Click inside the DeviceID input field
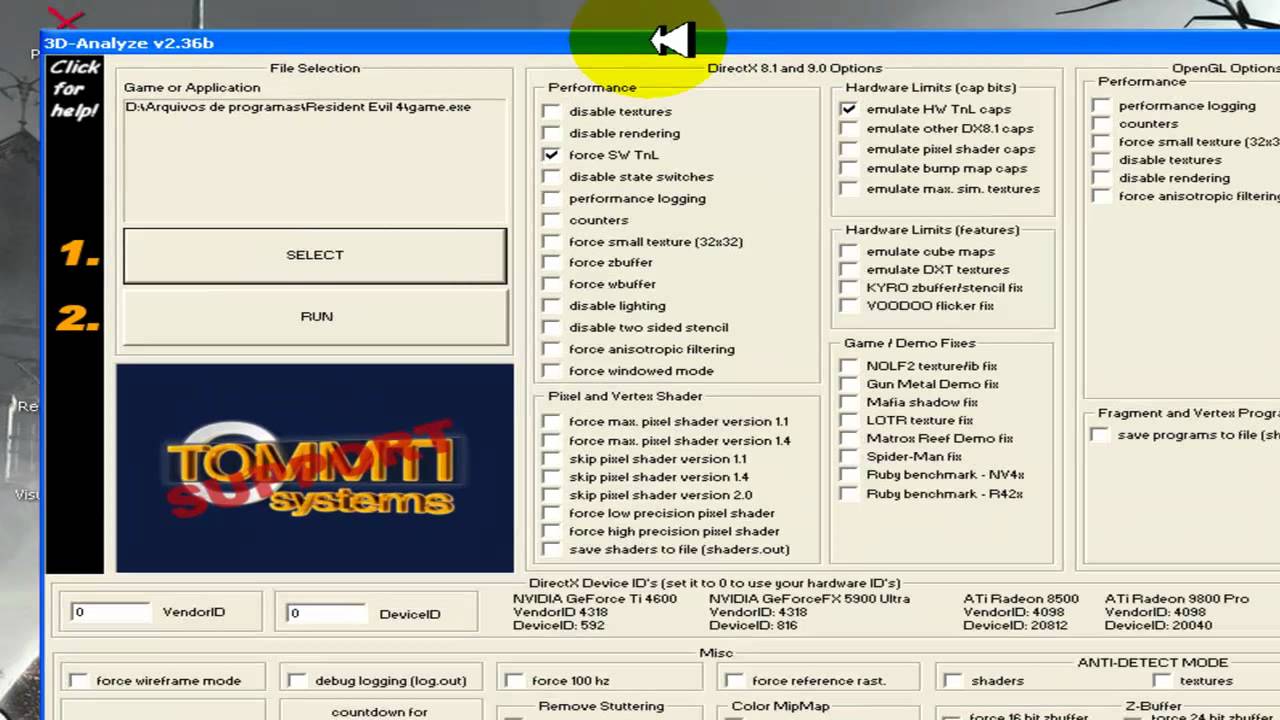The image size is (1280, 720). [325, 613]
